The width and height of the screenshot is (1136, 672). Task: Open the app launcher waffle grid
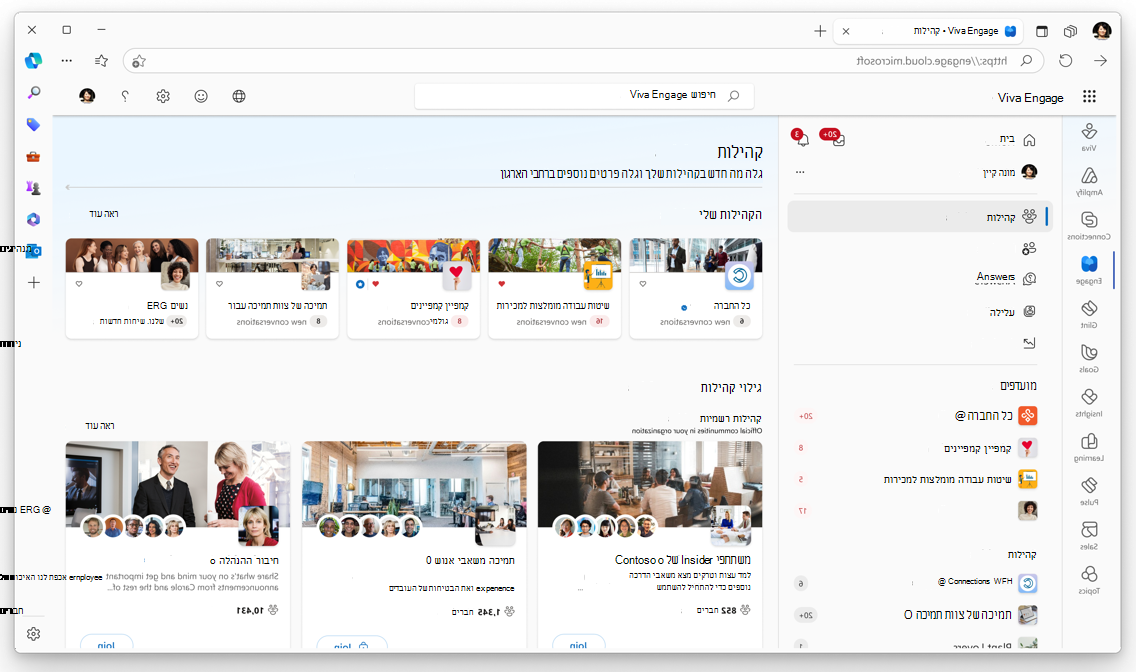1089,96
